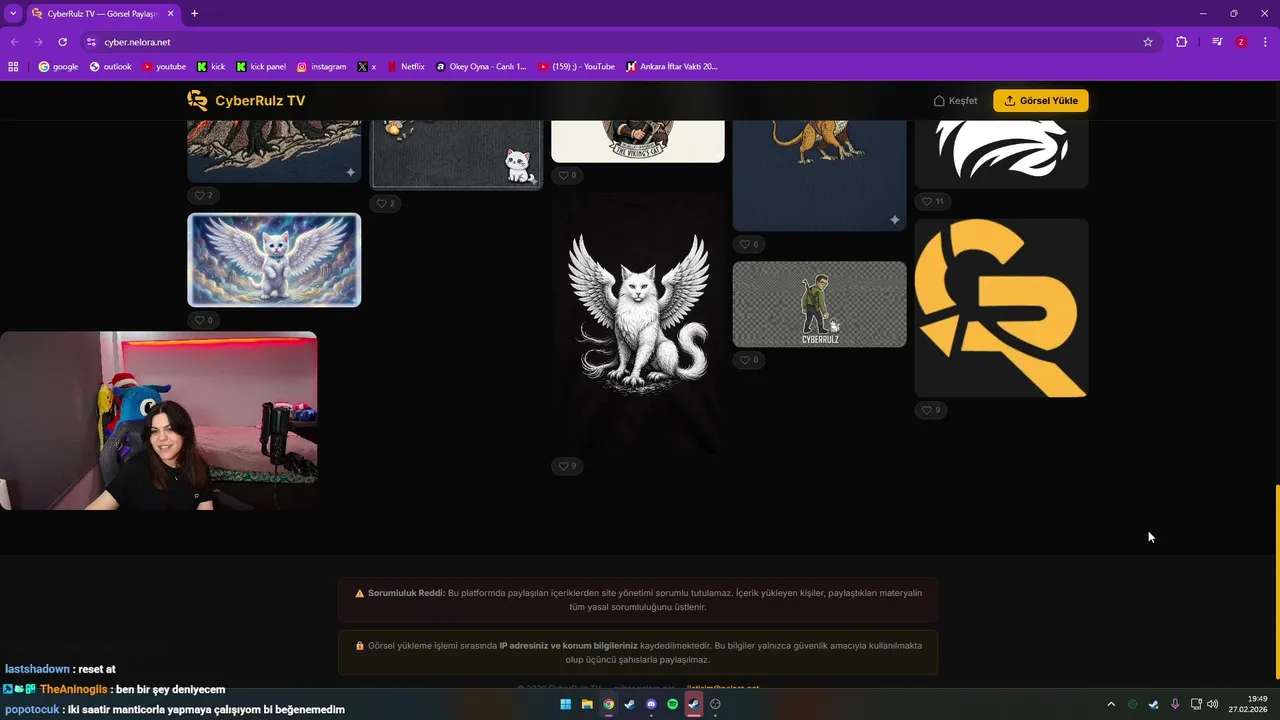The width and height of the screenshot is (1280, 720).
Task: Open the apps grid in the bookmarks bar
Action: pos(13,67)
